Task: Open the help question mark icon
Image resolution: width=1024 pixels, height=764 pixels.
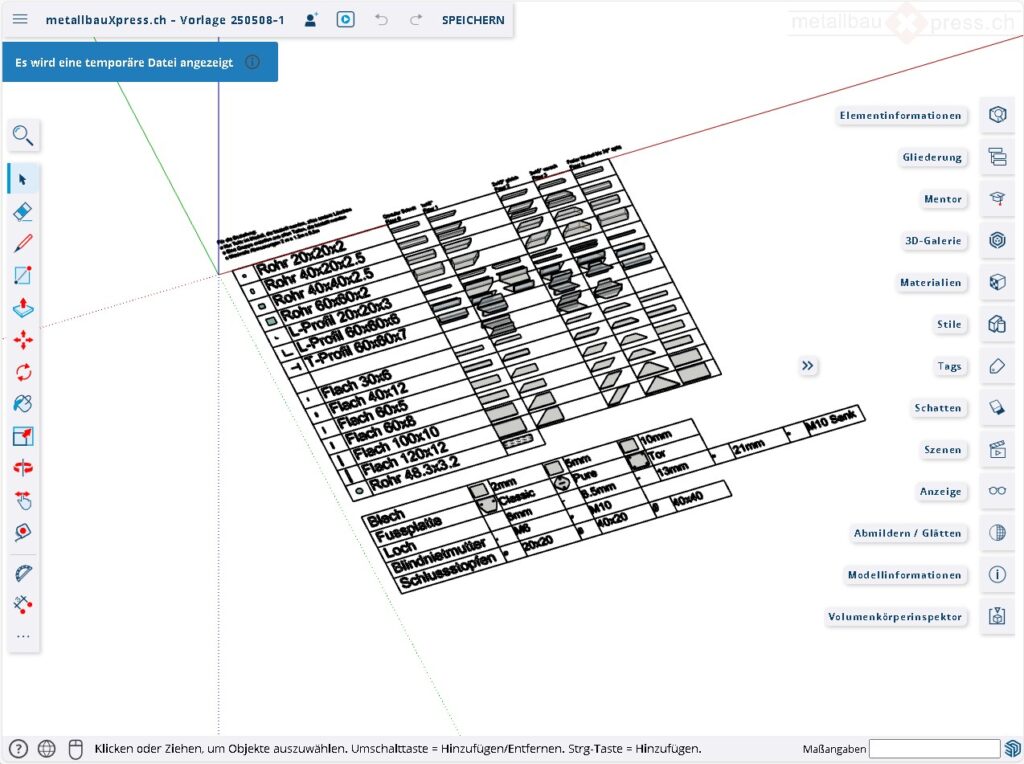Action: 18,748
